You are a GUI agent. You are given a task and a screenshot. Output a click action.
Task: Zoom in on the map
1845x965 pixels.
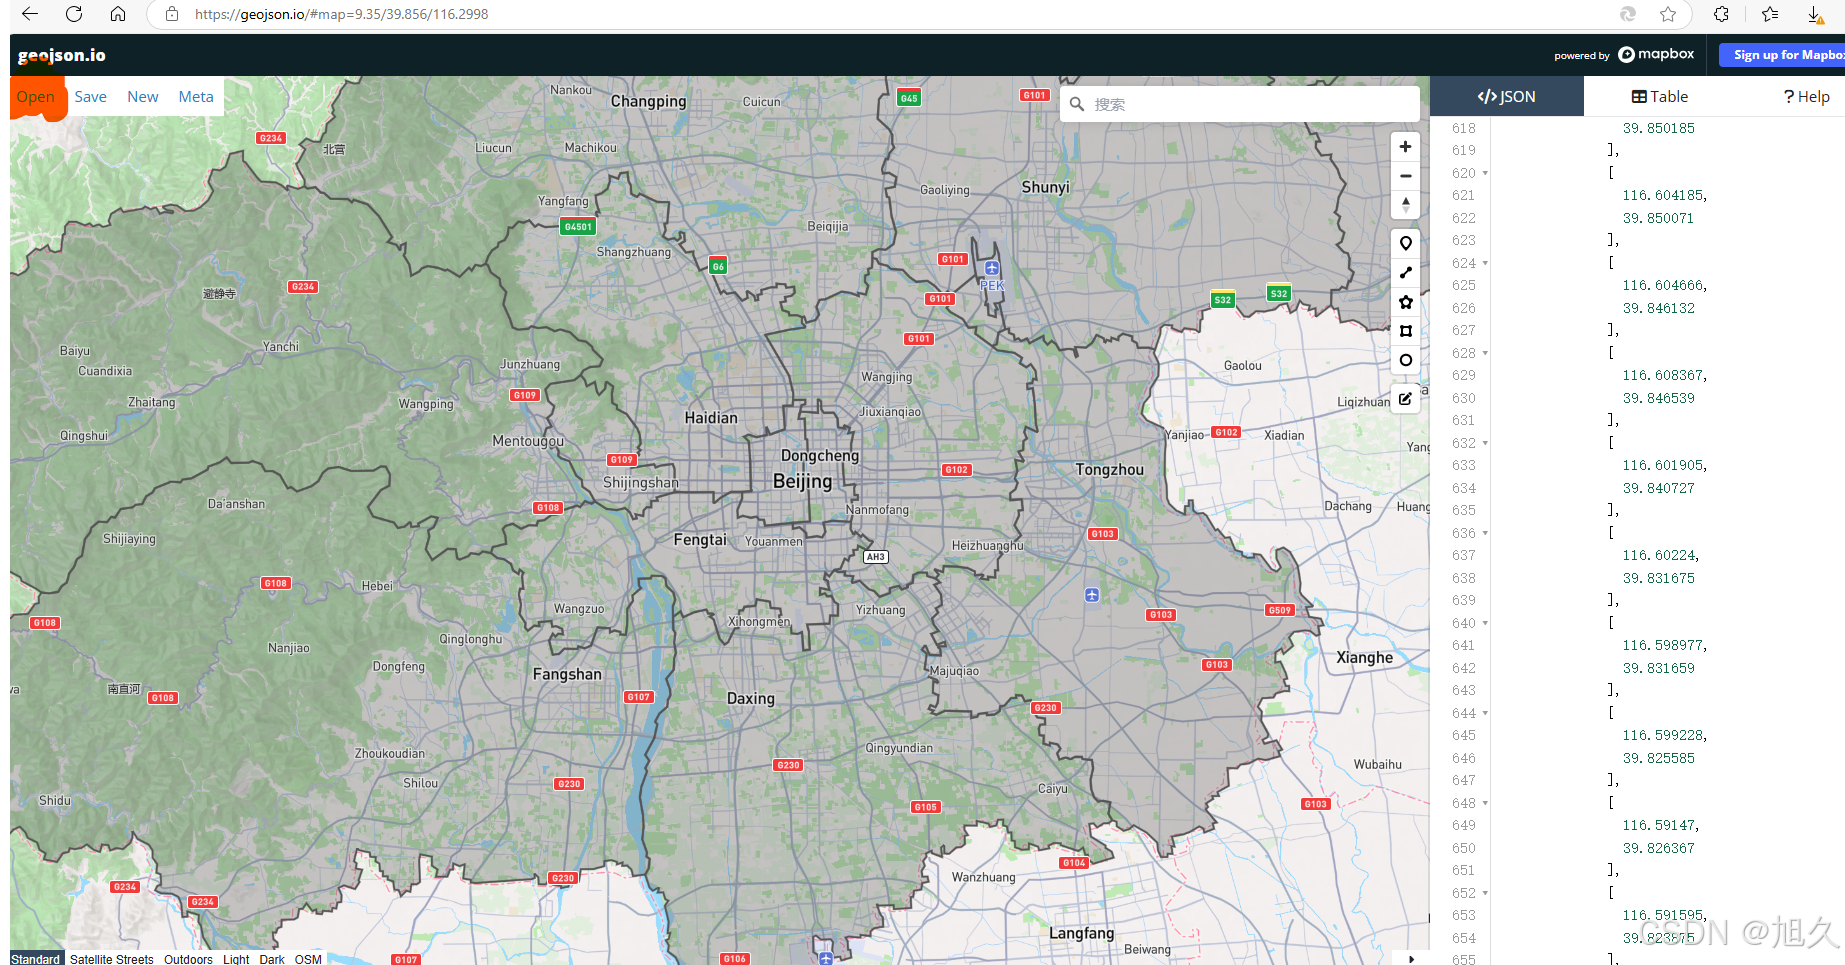coord(1405,147)
